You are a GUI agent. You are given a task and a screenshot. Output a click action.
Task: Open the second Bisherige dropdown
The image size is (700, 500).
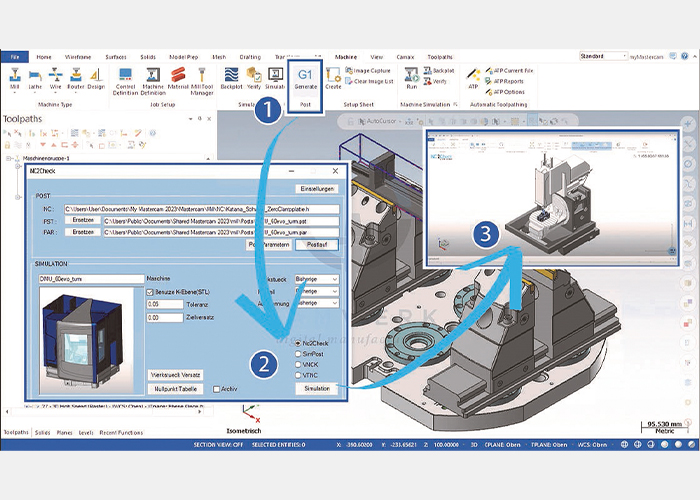pyautogui.click(x=316, y=291)
